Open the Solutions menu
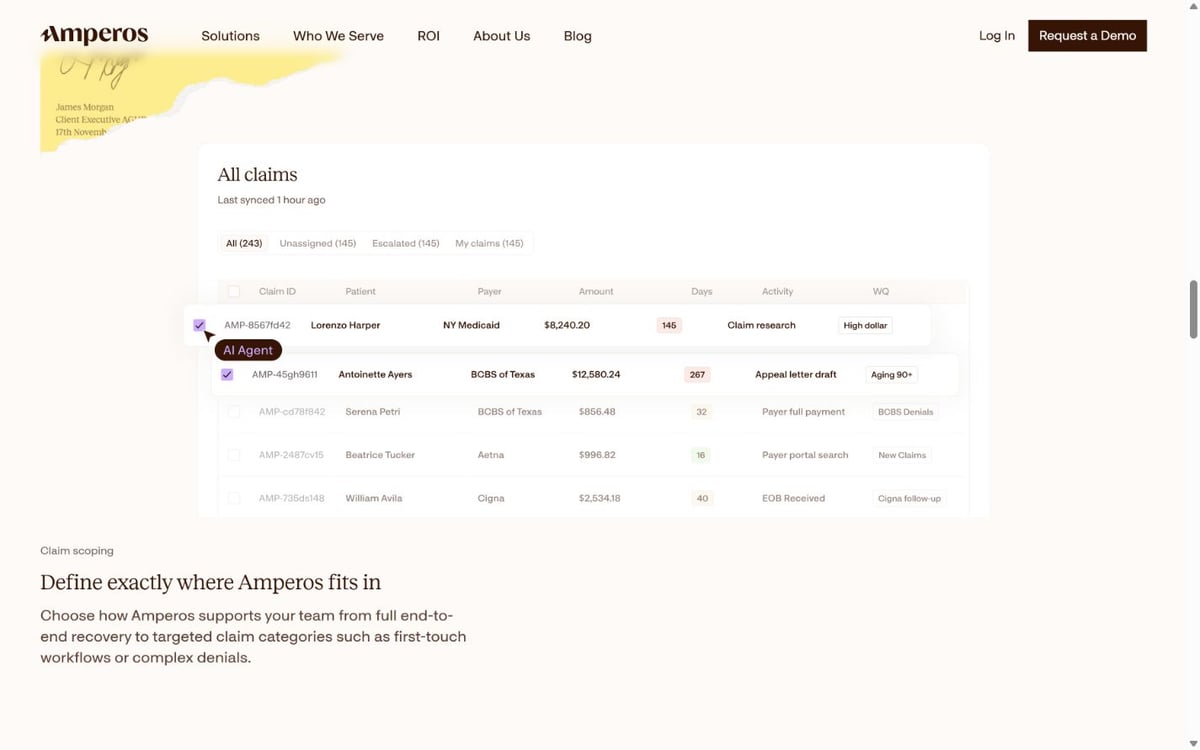Image resolution: width=1200 pixels, height=750 pixels. [230, 36]
